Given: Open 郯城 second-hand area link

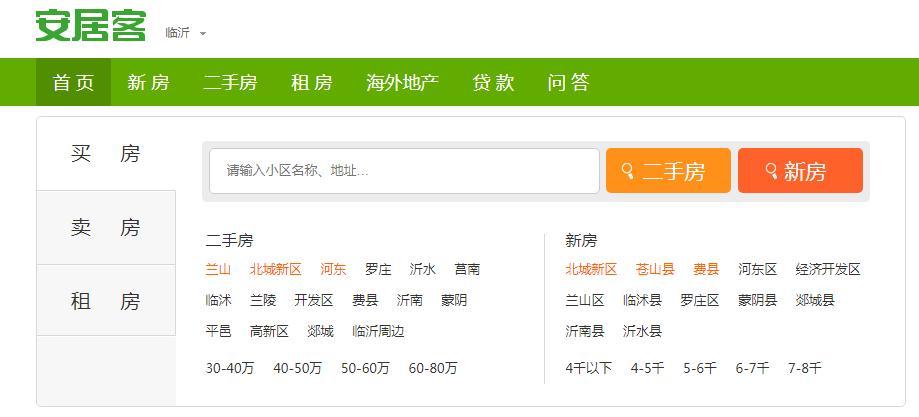Looking at the screenshot, I should click(x=320, y=332).
